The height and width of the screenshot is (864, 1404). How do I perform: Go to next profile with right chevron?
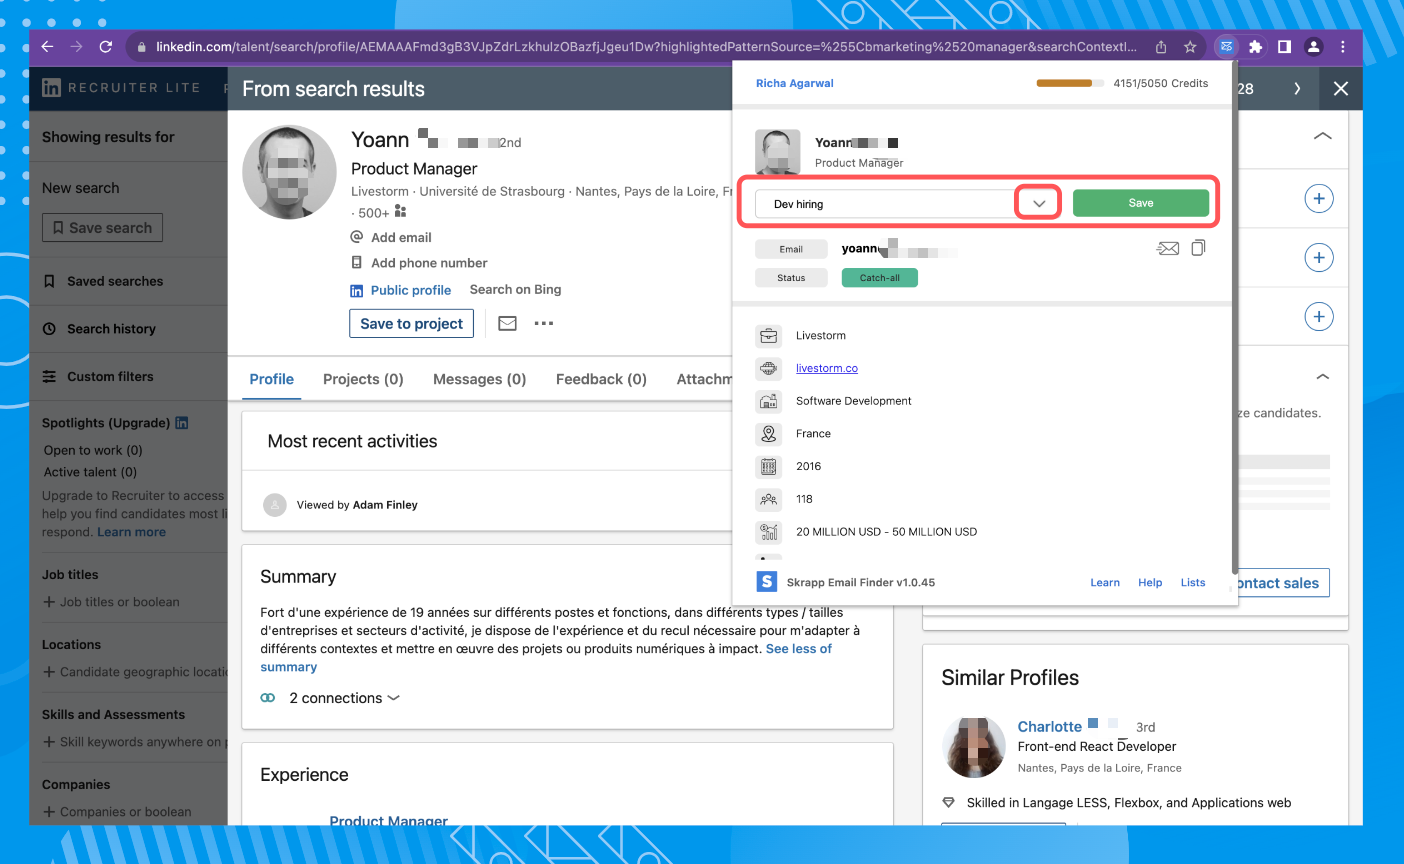click(1297, 89)
